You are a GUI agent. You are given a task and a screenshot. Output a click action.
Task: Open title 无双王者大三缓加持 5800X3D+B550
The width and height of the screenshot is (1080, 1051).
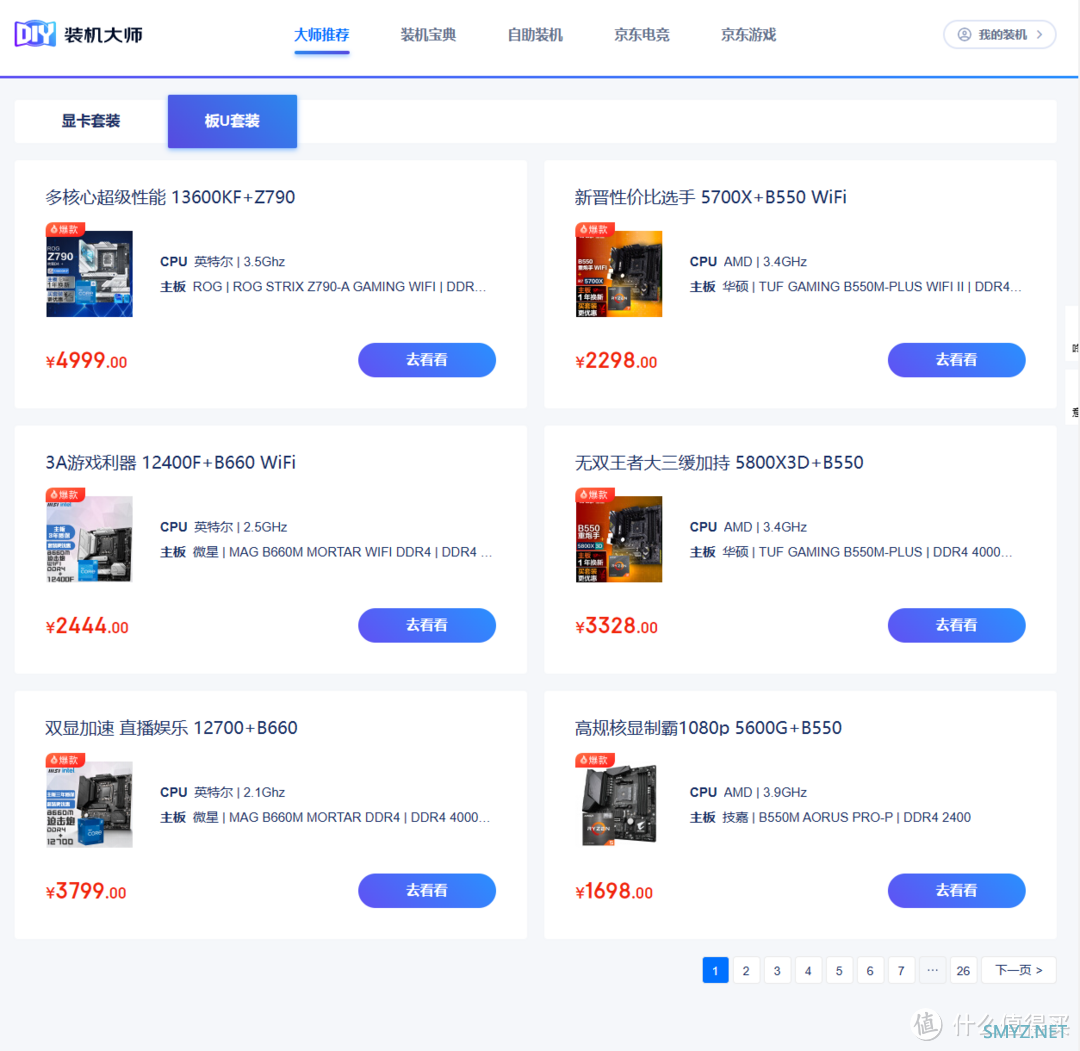(719, 462)
